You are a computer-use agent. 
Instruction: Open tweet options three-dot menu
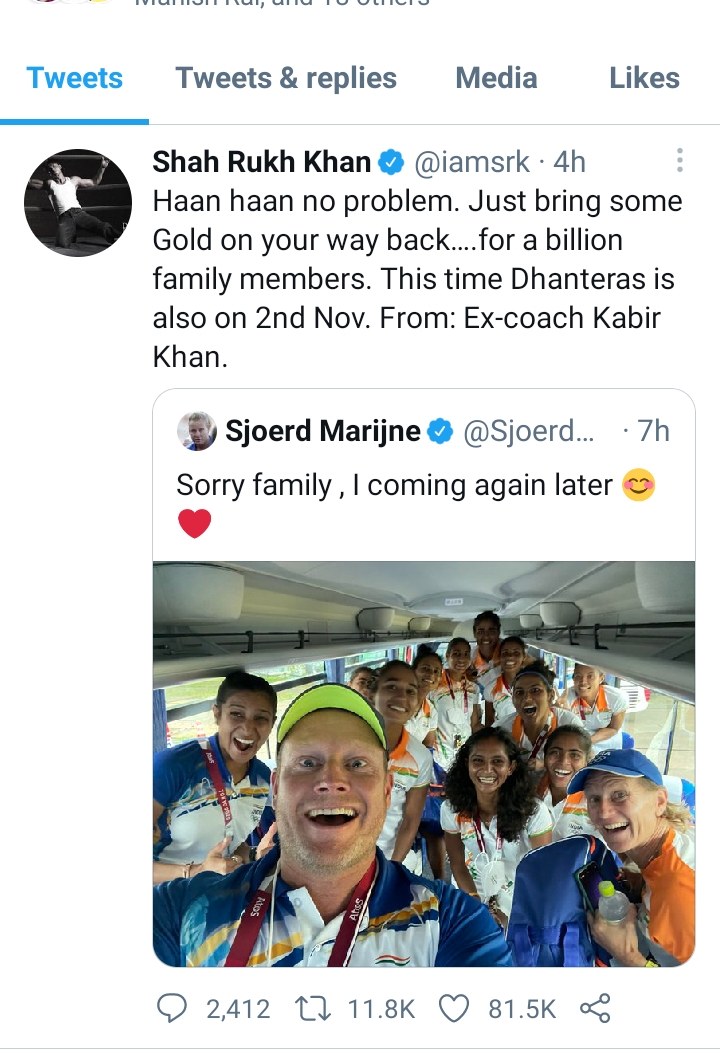[680, 161]
